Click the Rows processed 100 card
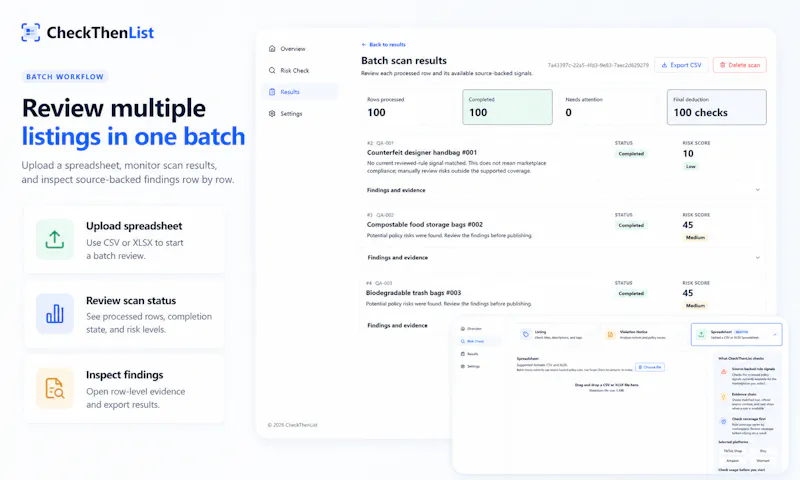Image resolution: width=800 pixels, height=480 pixels. pos(408,107)
